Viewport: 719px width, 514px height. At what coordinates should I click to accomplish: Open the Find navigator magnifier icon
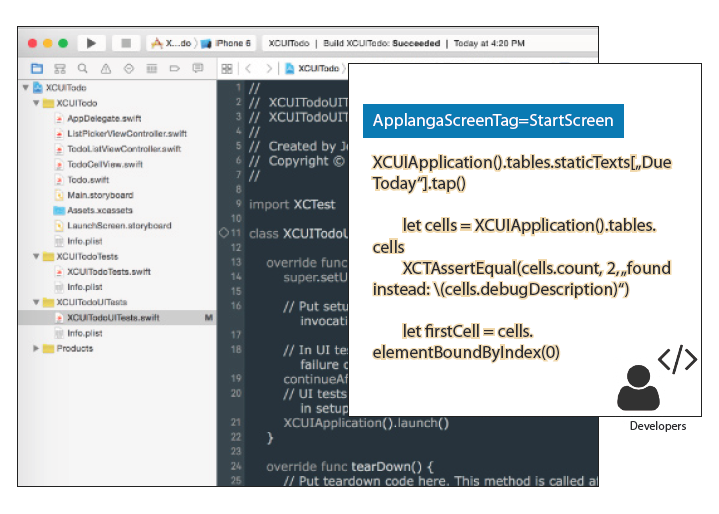tap(83, 69)
